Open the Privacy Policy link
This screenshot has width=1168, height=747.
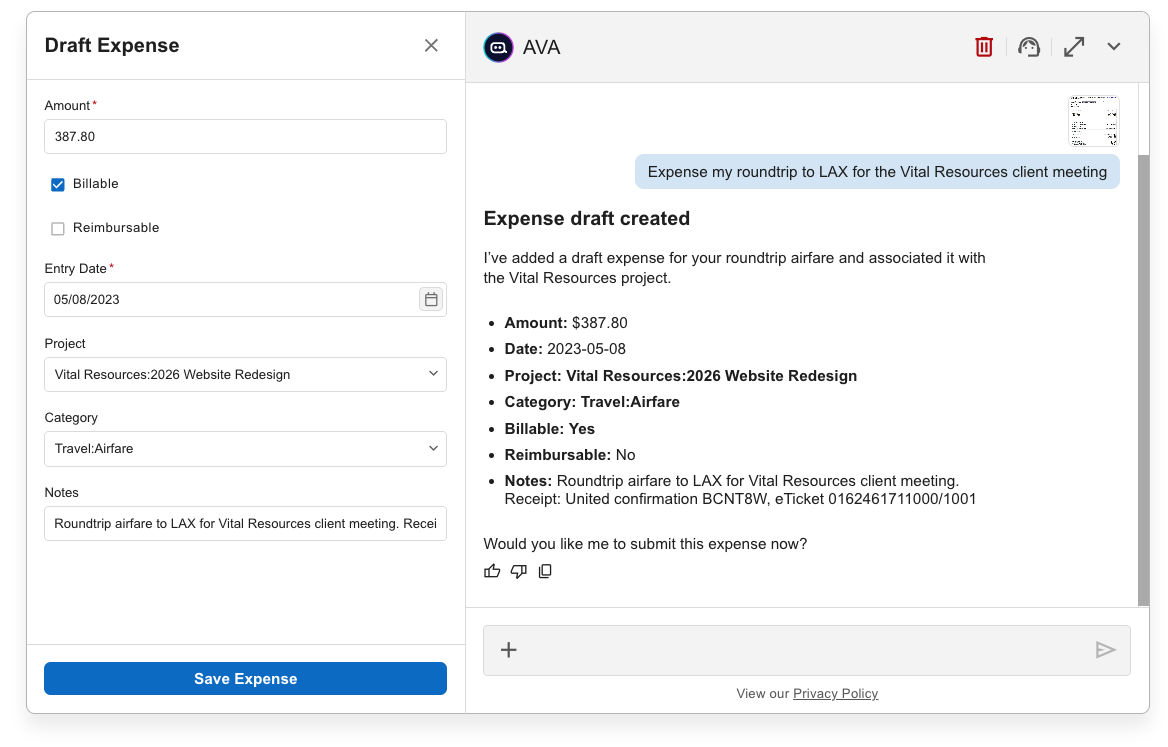835,693
